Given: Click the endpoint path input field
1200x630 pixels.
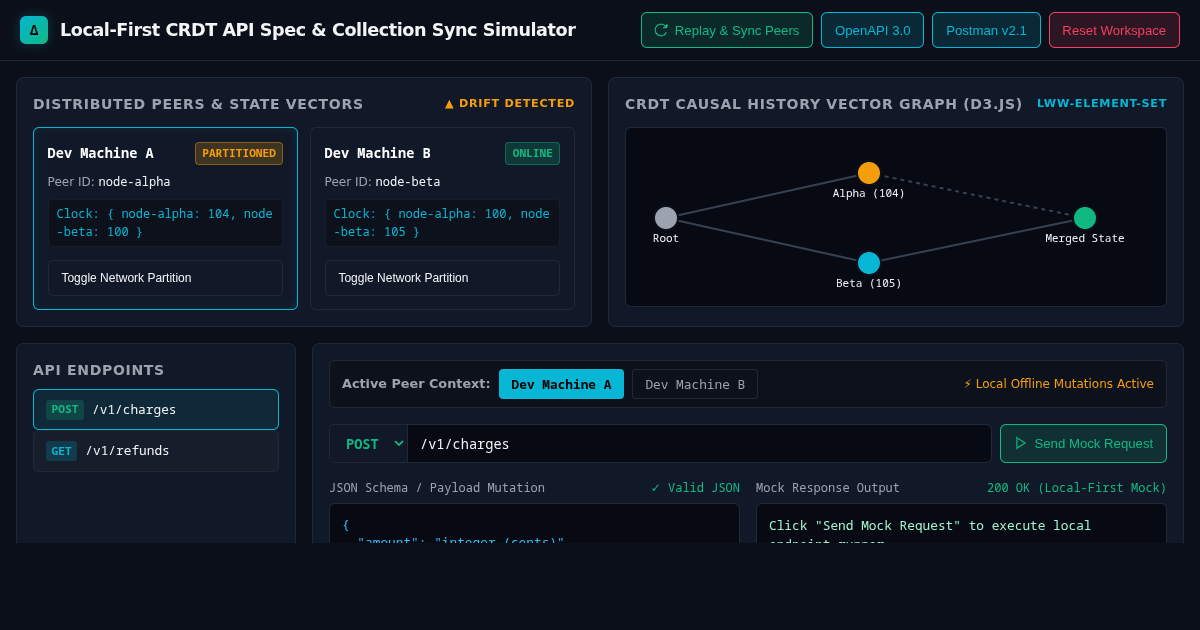Looking at the screenshot, I should click(699, 444).
